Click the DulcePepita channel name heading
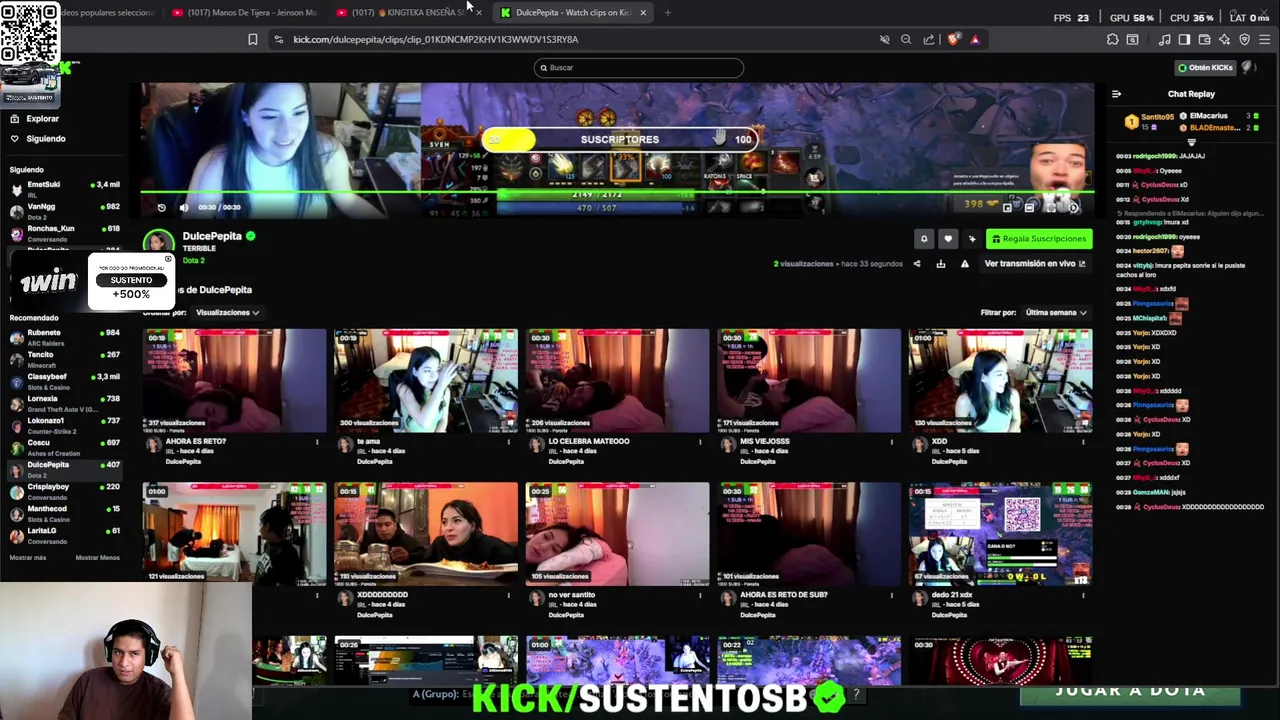The image size is (1280, 720). coord(212,237)
